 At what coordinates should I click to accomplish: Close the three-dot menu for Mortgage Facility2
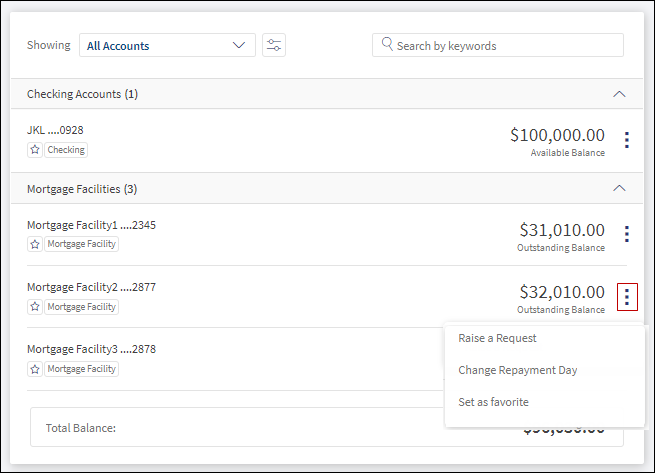[x=627, y=297]
